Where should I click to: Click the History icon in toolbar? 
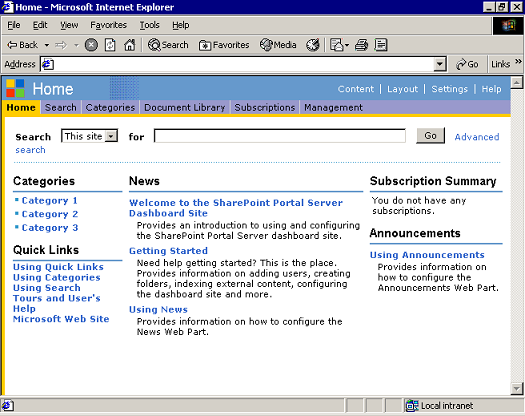coord(313,45)
